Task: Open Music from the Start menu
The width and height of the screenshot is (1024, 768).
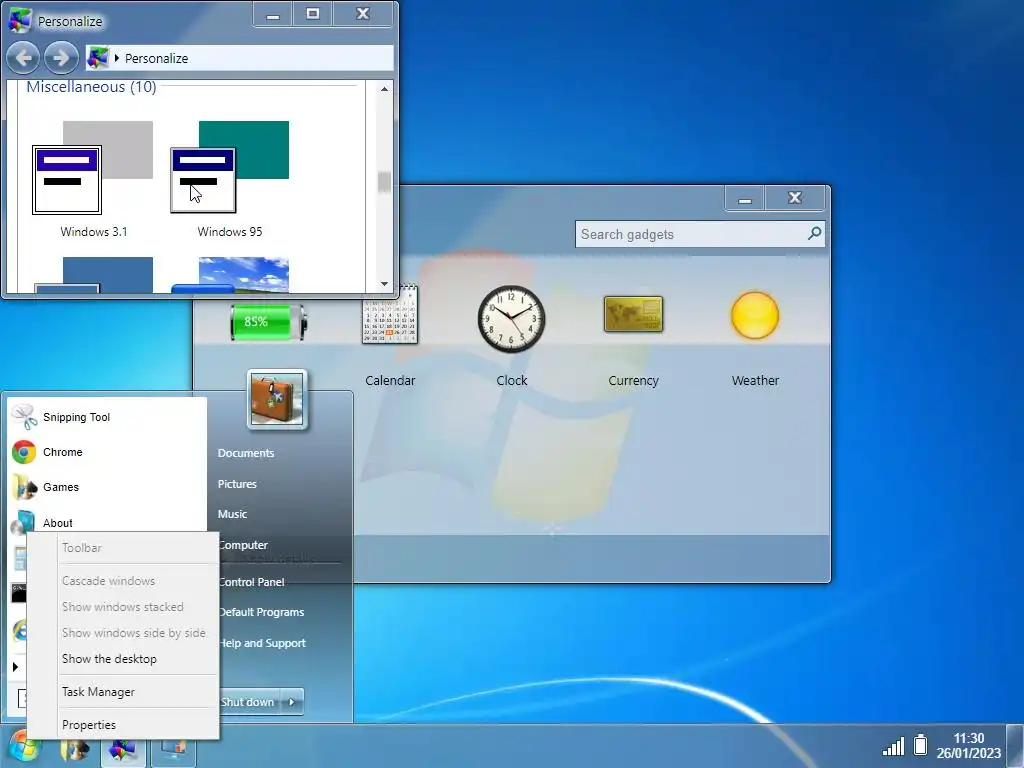Action: (232, 514)
